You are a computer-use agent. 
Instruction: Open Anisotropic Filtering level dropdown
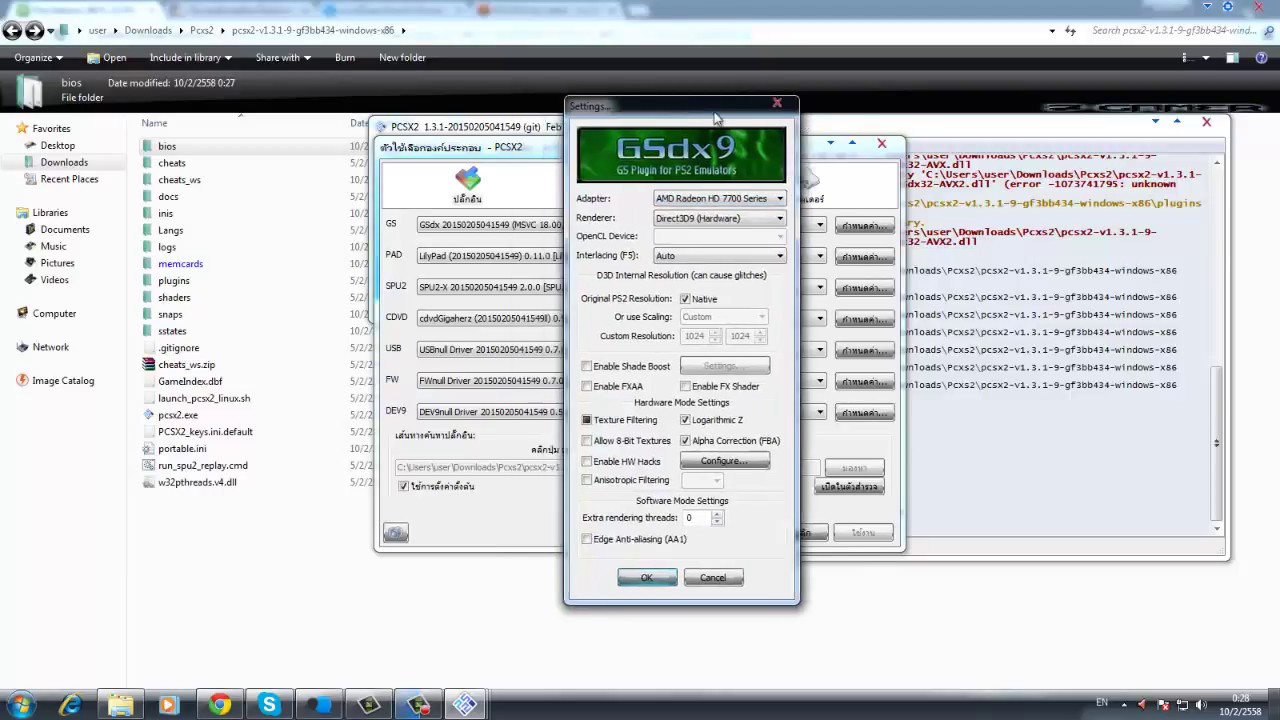(x=702, y=481)
